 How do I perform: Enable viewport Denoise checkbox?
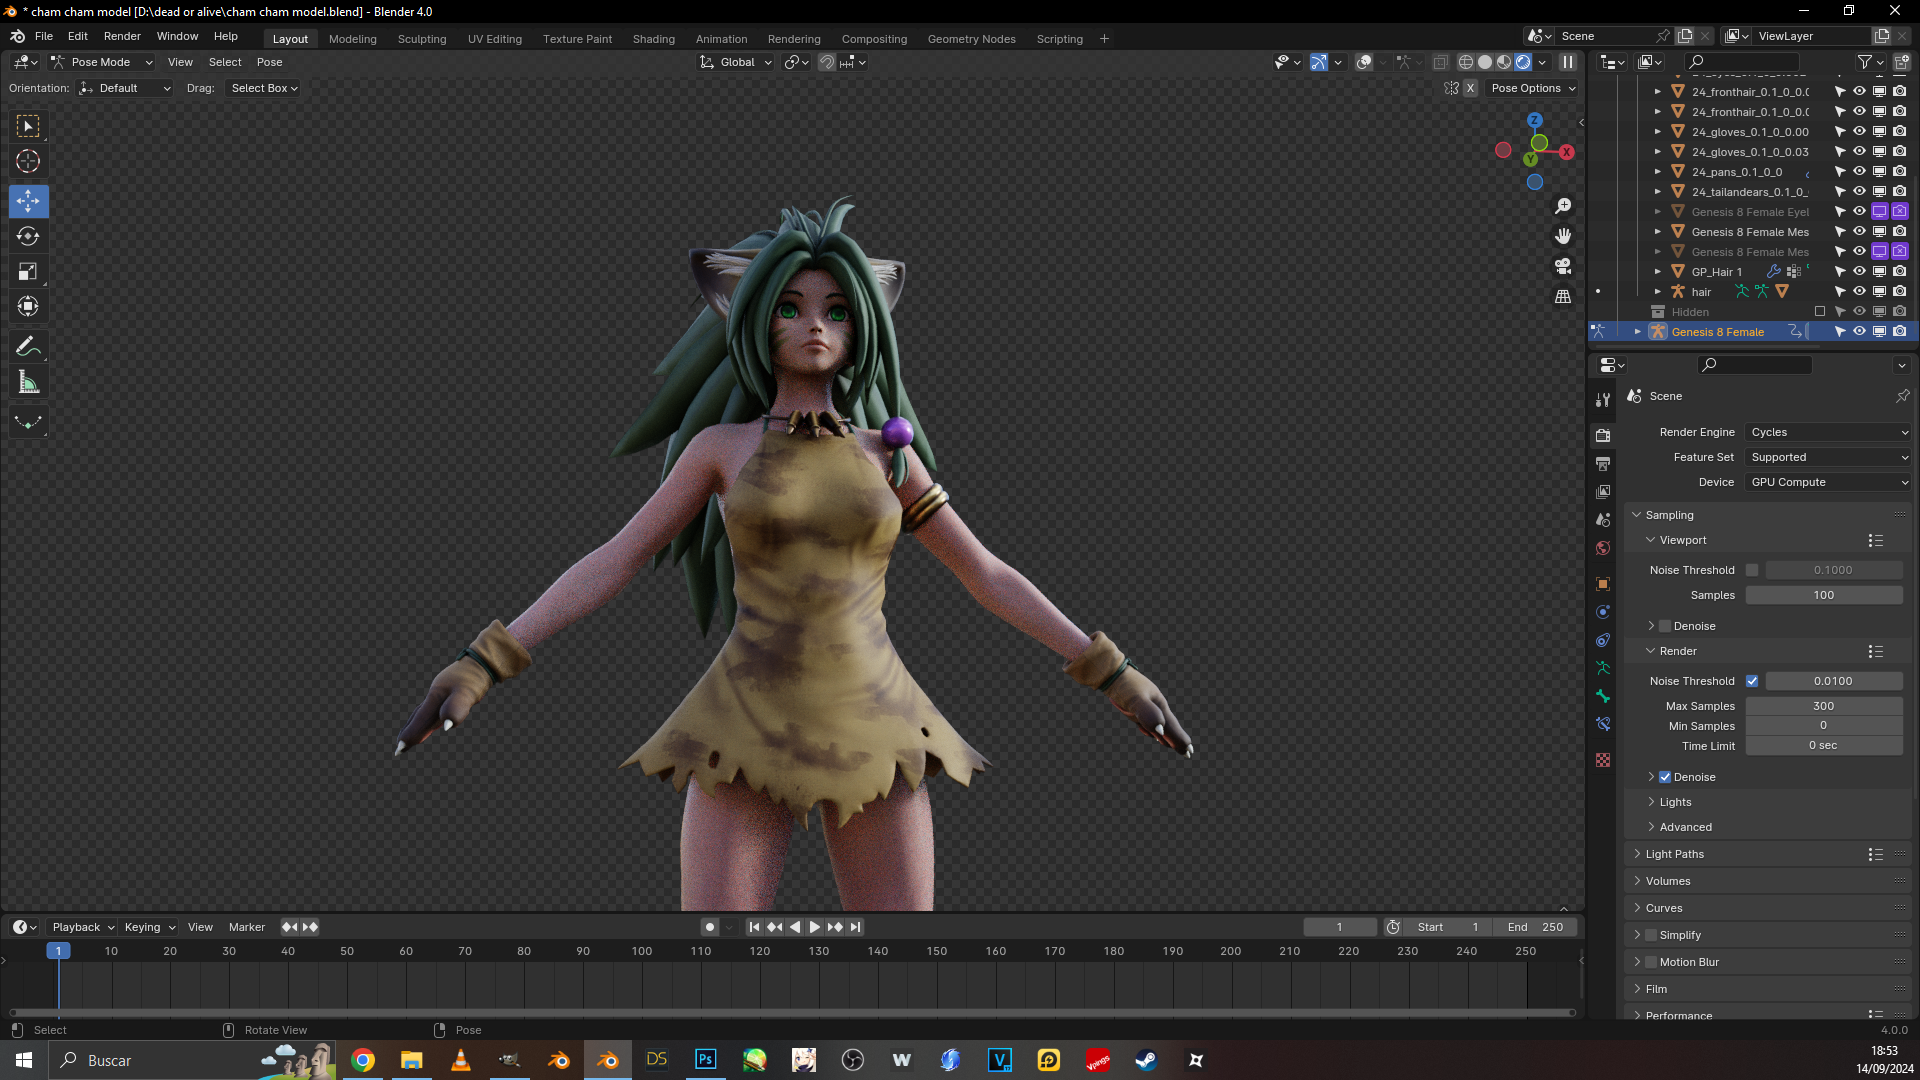click(1665, 626)
